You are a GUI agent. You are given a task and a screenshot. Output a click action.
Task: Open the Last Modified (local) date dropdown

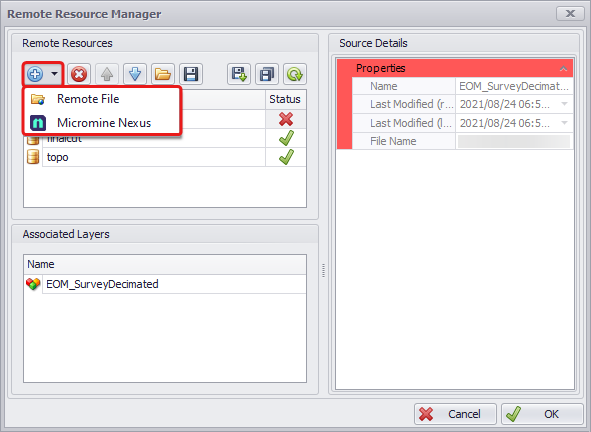click(564, 123)
